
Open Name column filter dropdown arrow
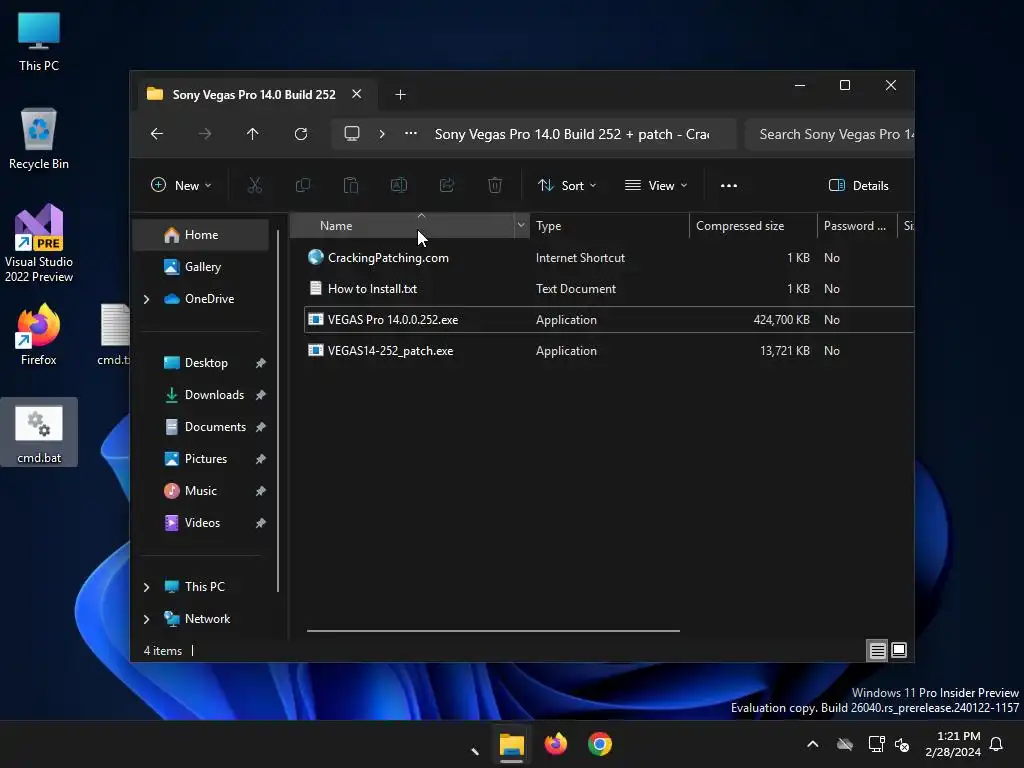[521, 225]
